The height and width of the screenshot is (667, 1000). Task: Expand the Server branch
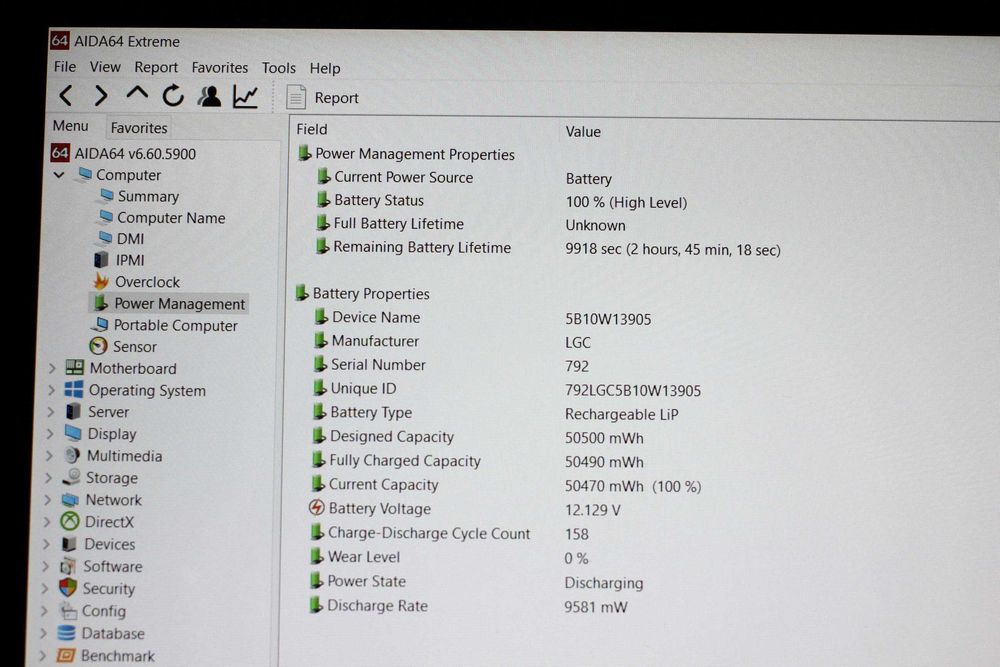pyautogui.click(x=50, y=412)
